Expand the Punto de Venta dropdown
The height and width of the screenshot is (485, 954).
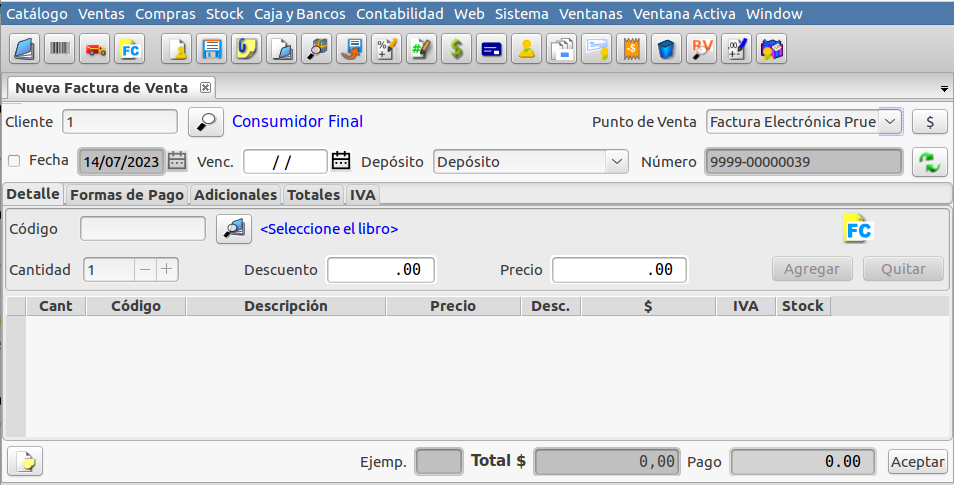coord(890,122)
